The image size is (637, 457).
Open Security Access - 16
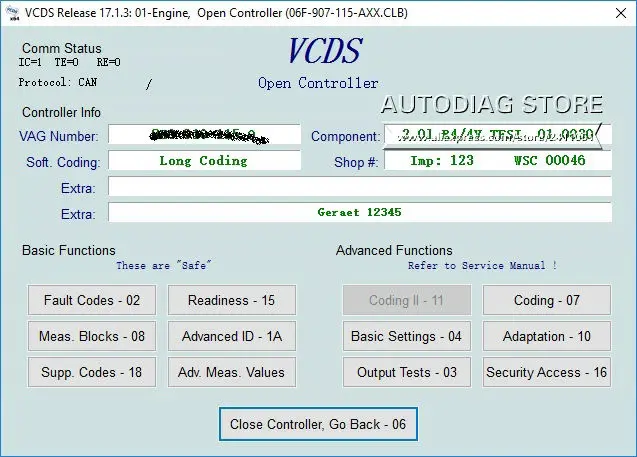coord(547,372)
